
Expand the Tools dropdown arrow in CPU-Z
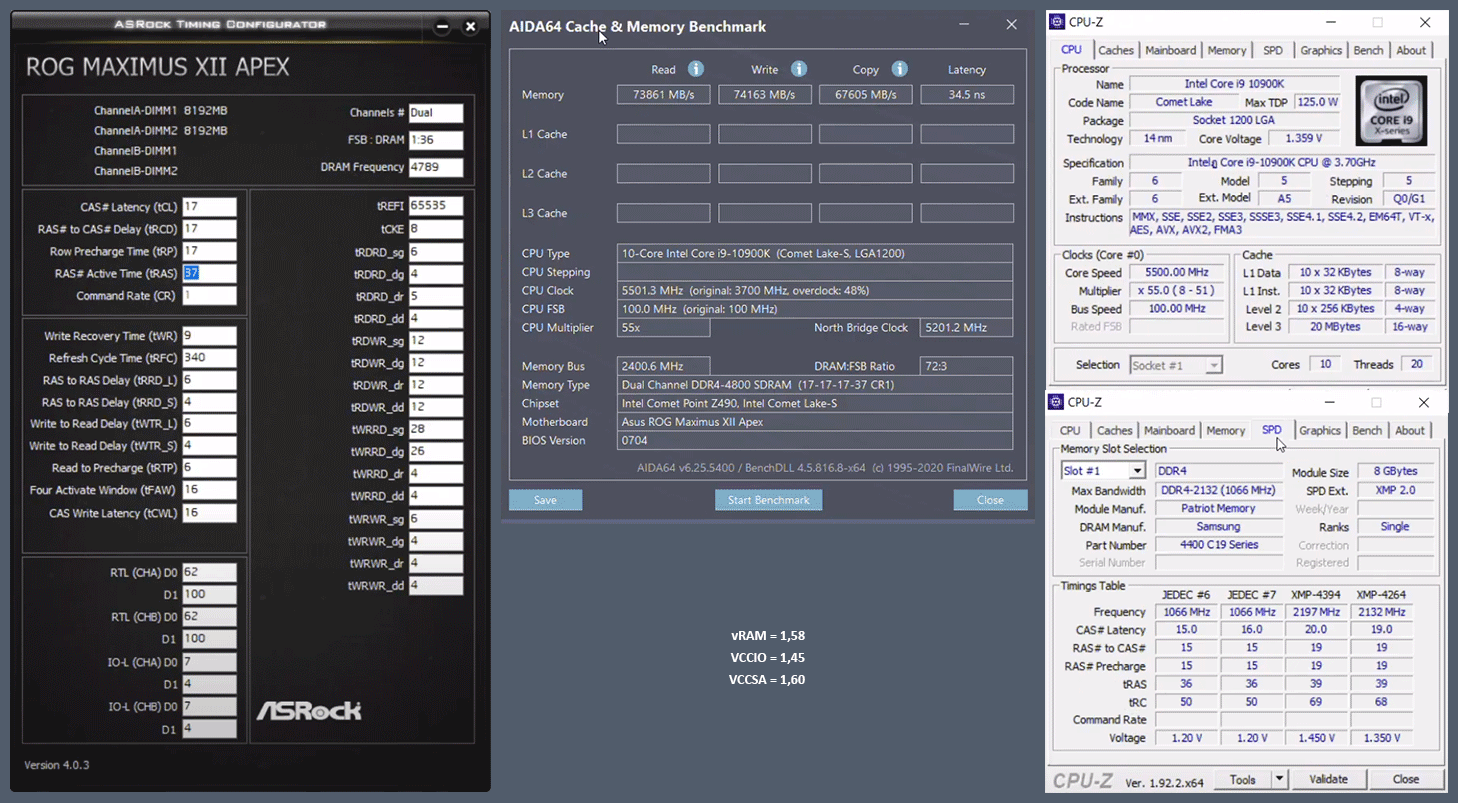coord(1279,779)
